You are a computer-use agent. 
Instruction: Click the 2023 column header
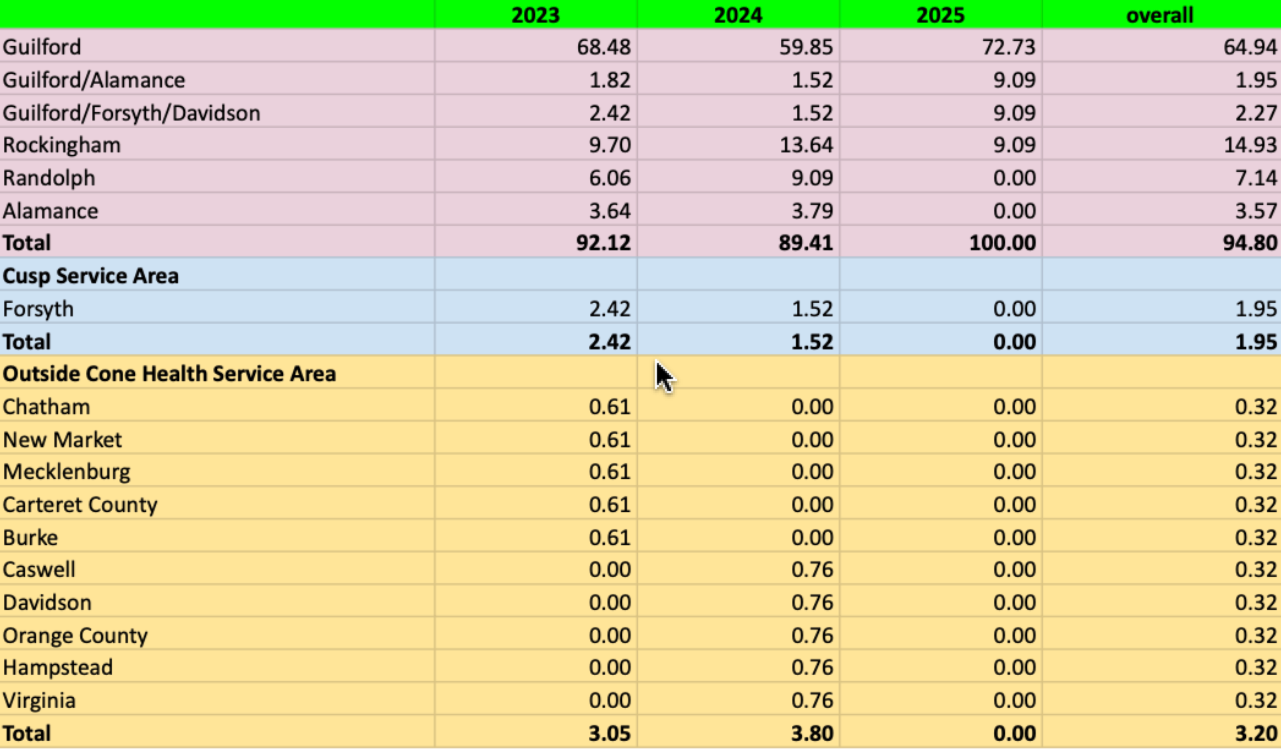click(x=535, y=15)
